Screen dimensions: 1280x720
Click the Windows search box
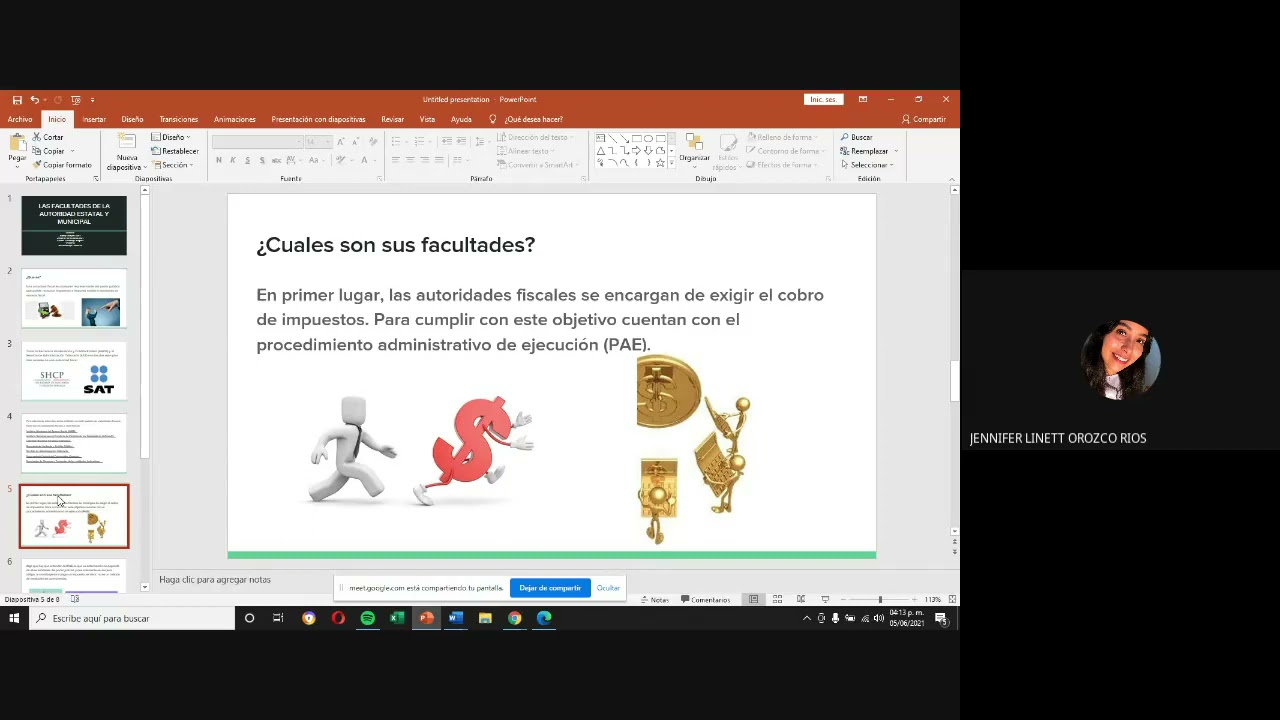132,618
